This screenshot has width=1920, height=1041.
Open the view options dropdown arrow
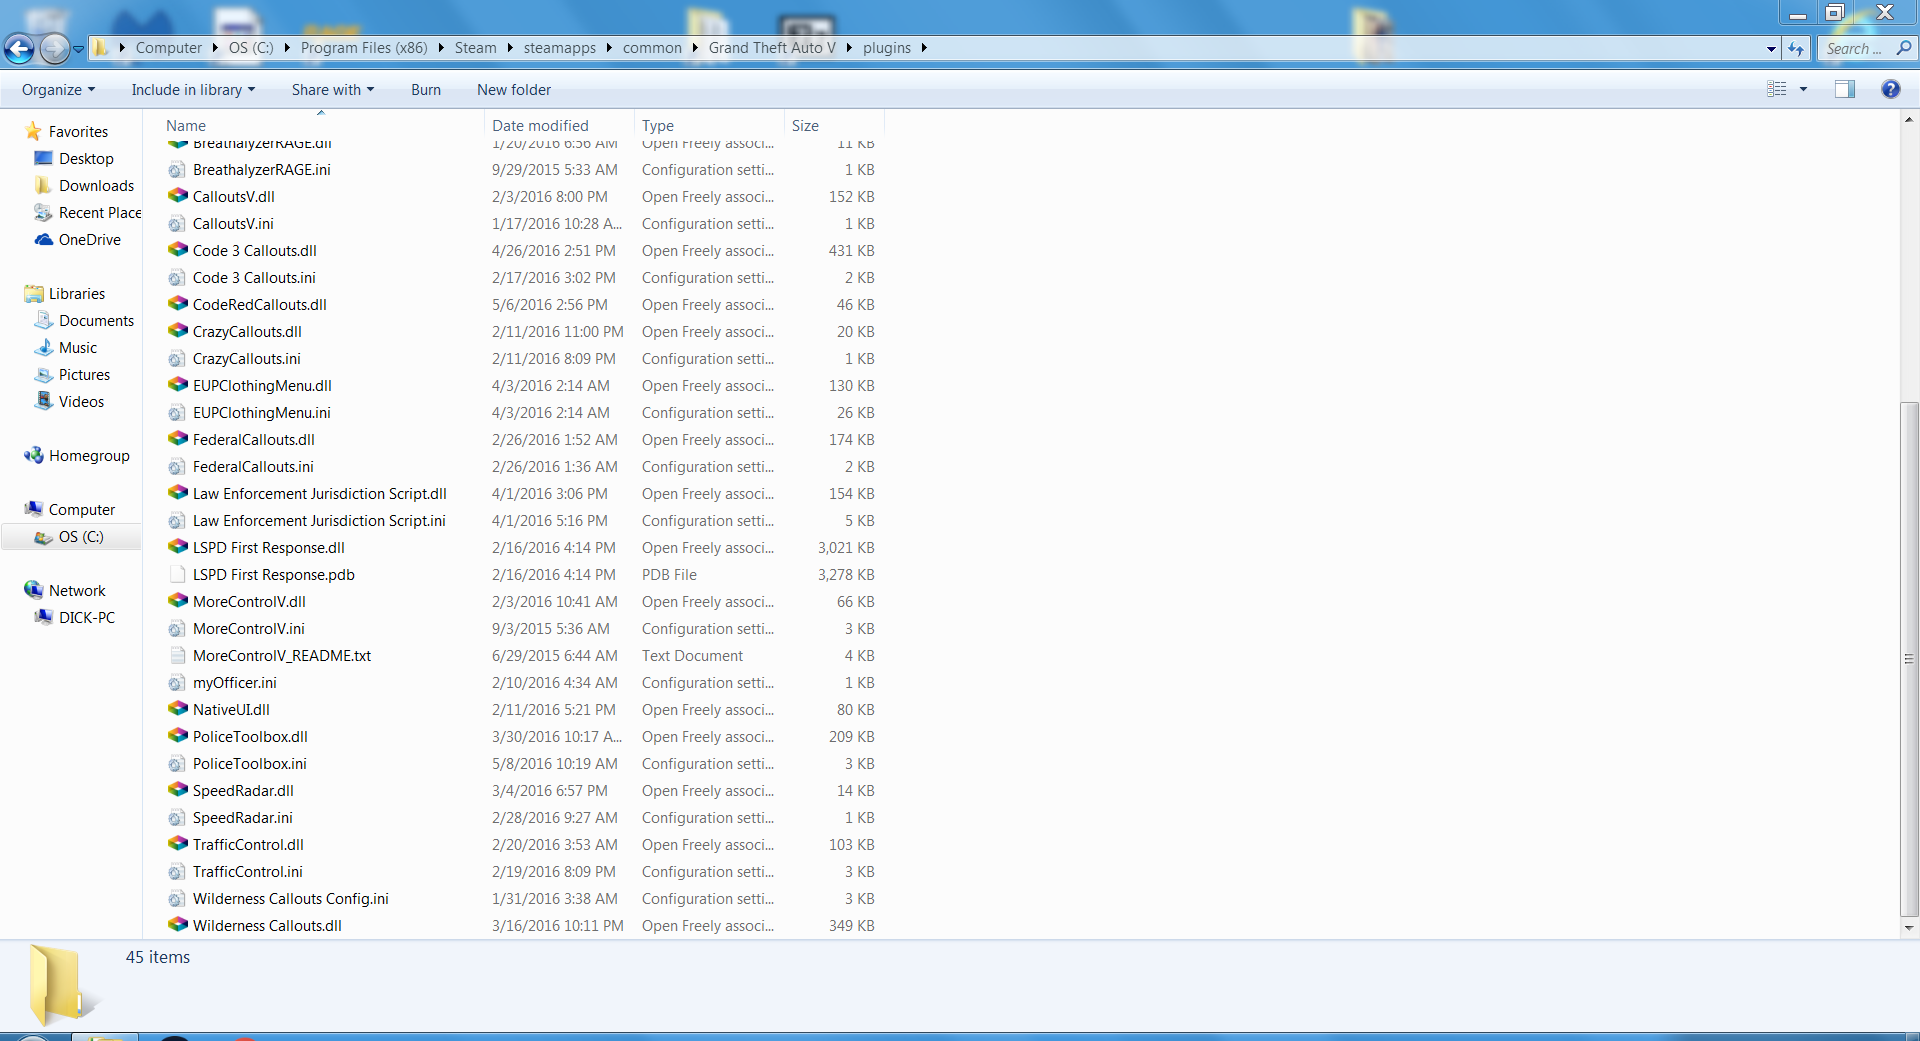1804,89
